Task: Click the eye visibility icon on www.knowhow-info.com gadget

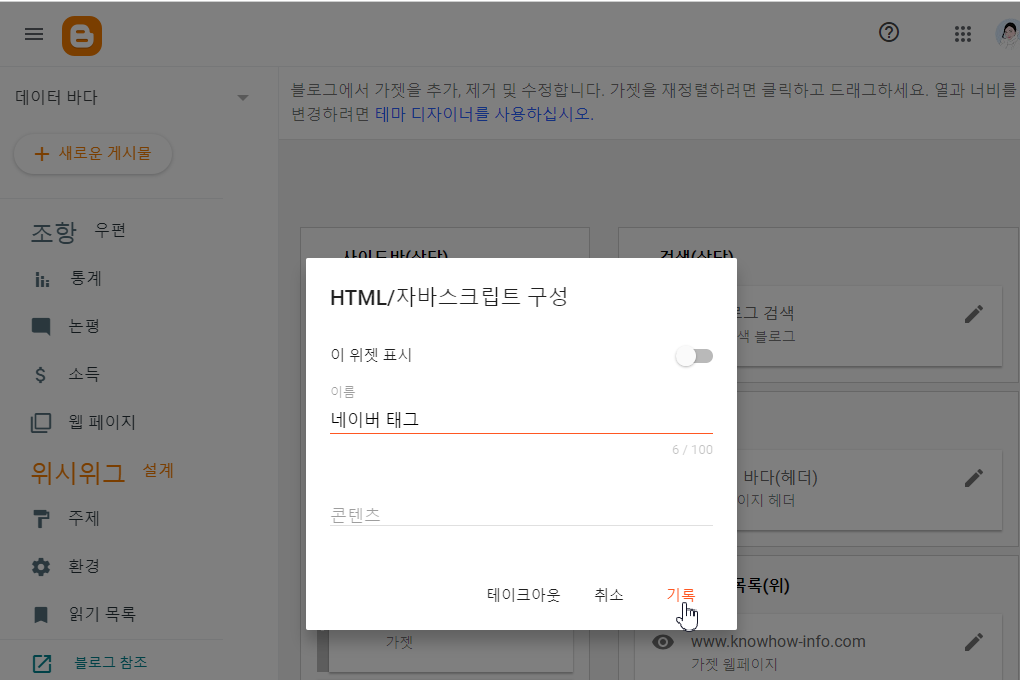Action: click(x=662, y=640)
